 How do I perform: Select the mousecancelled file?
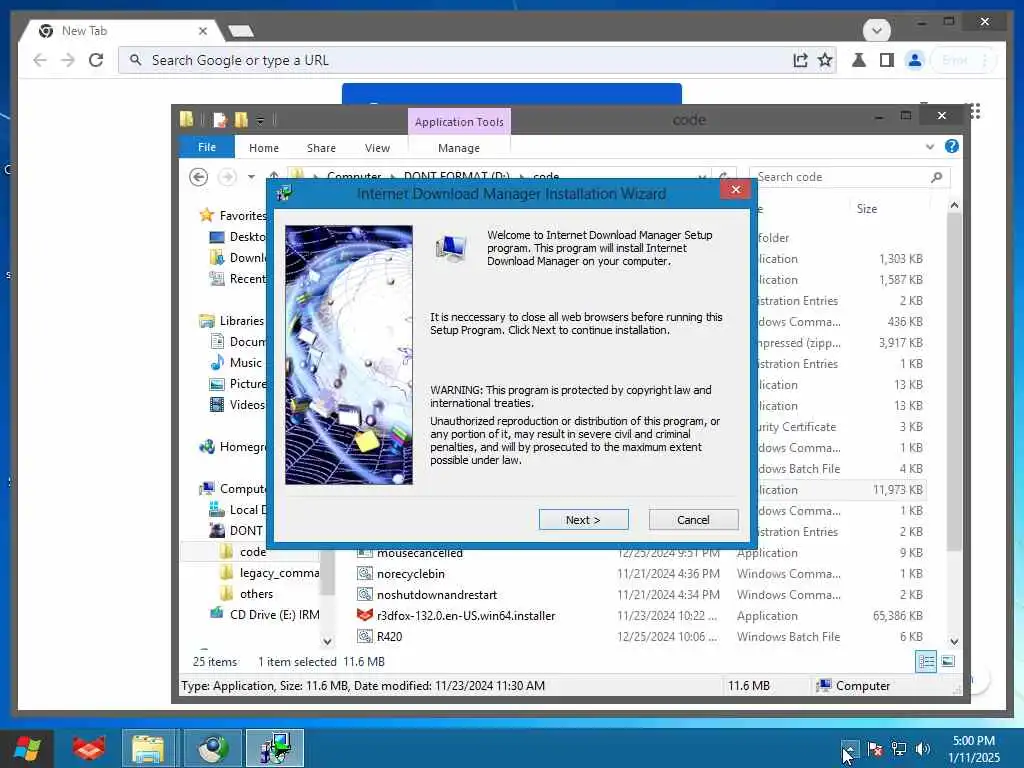(x=419, y=553)
